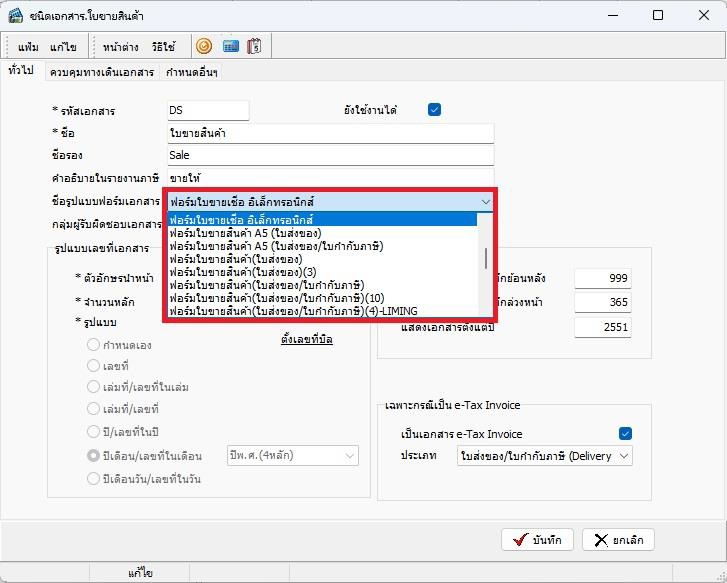Image resolution: width=727 pixels, height=583 pixels.
Task: Click the ยกเลิก cancel button
Action: click(x=618, y=540)
